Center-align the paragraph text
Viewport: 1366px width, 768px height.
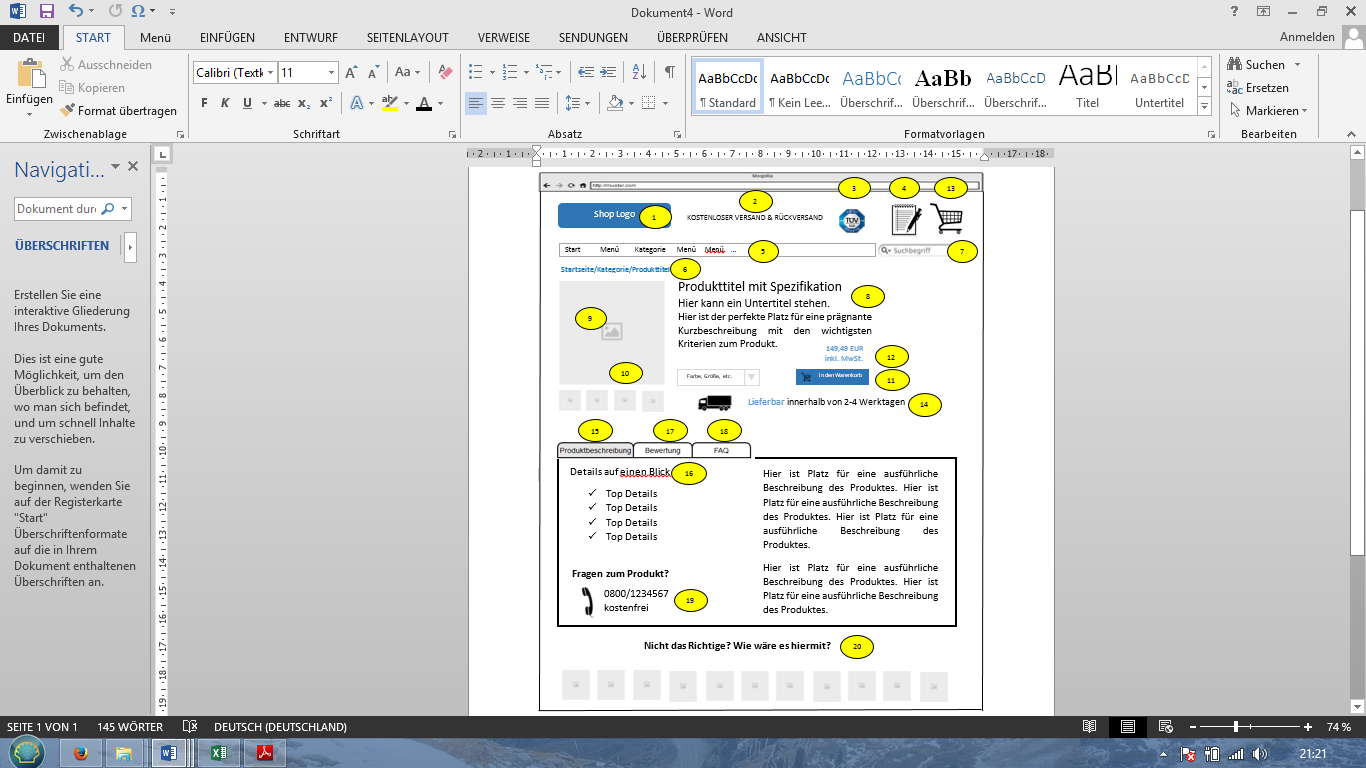click(498, 103)
